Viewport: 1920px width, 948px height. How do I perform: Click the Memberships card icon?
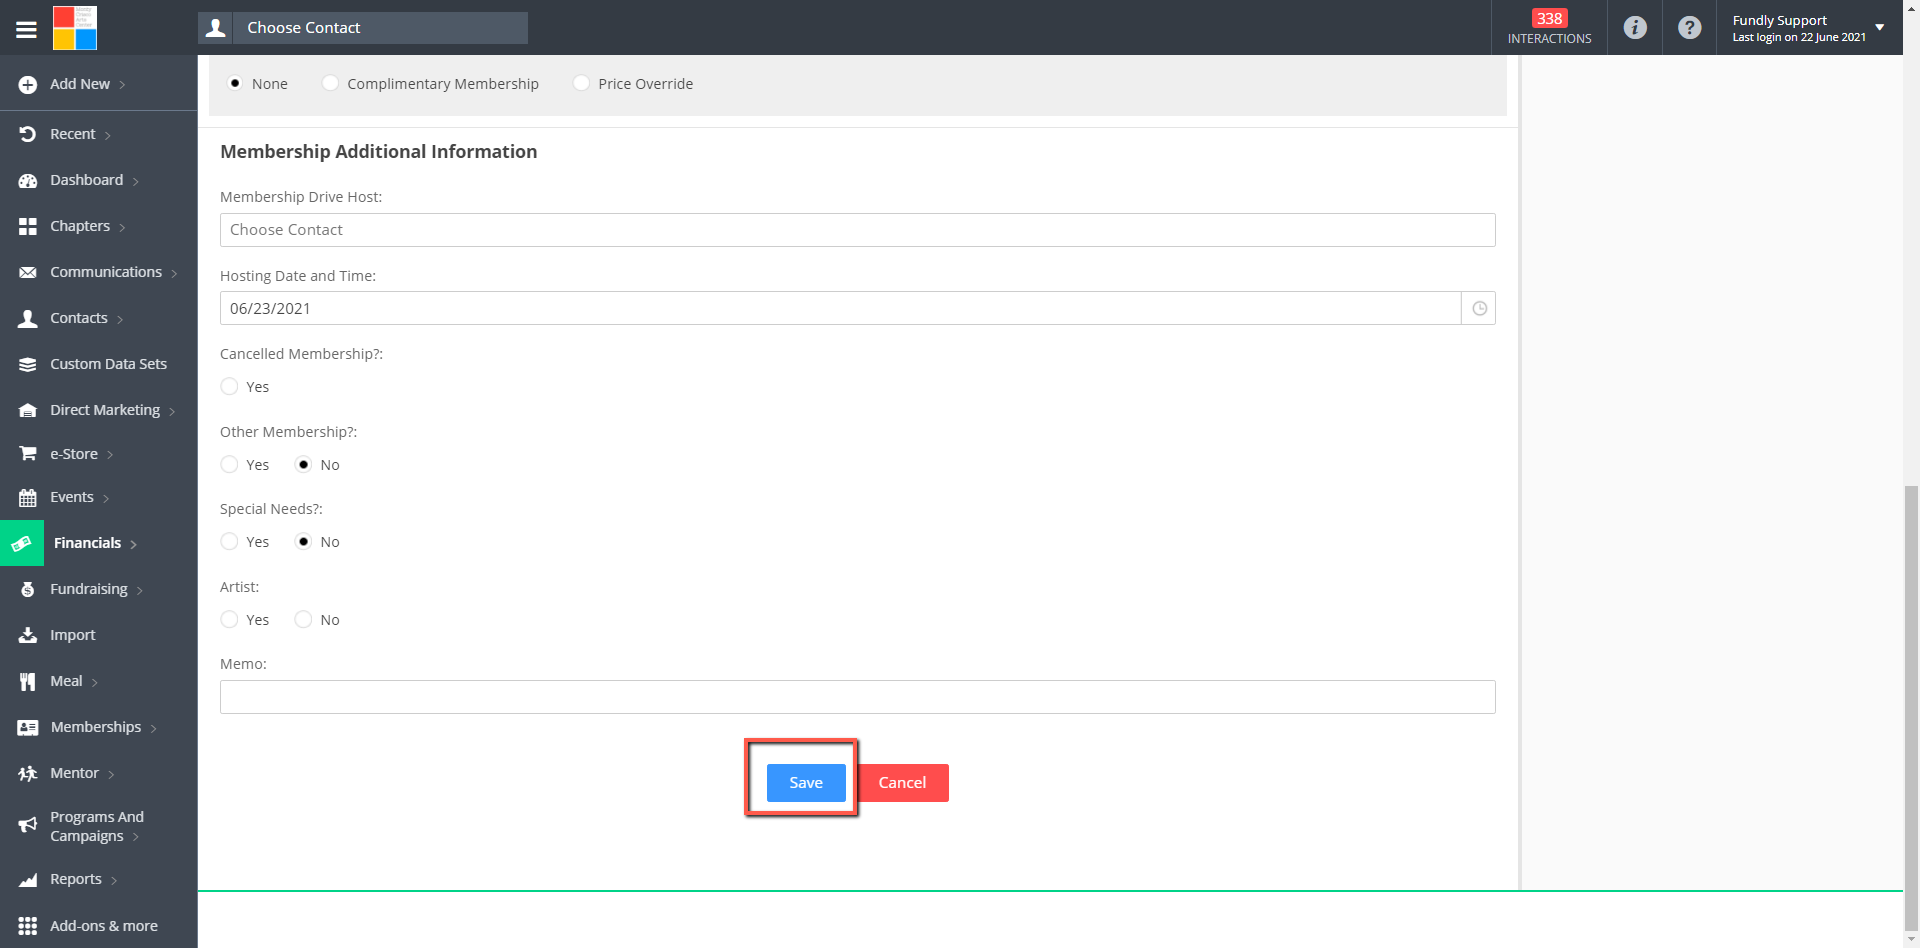[28, 728]
